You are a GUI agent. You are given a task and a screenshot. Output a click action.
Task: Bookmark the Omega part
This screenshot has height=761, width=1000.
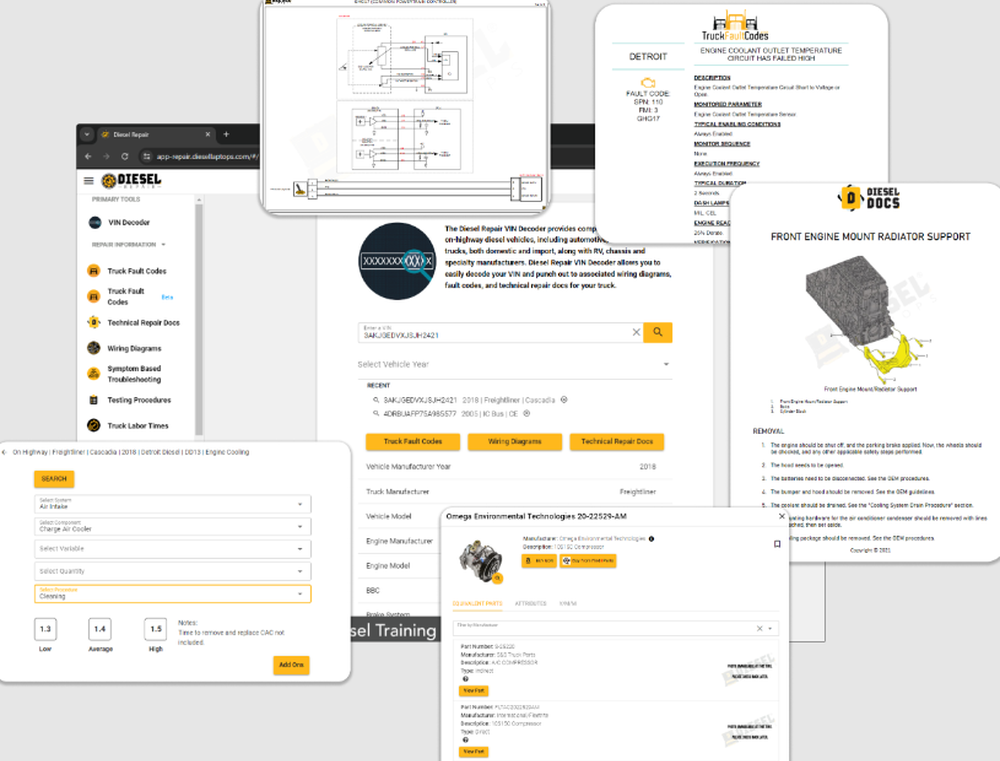pyautogui.click(x=777, y=544)
